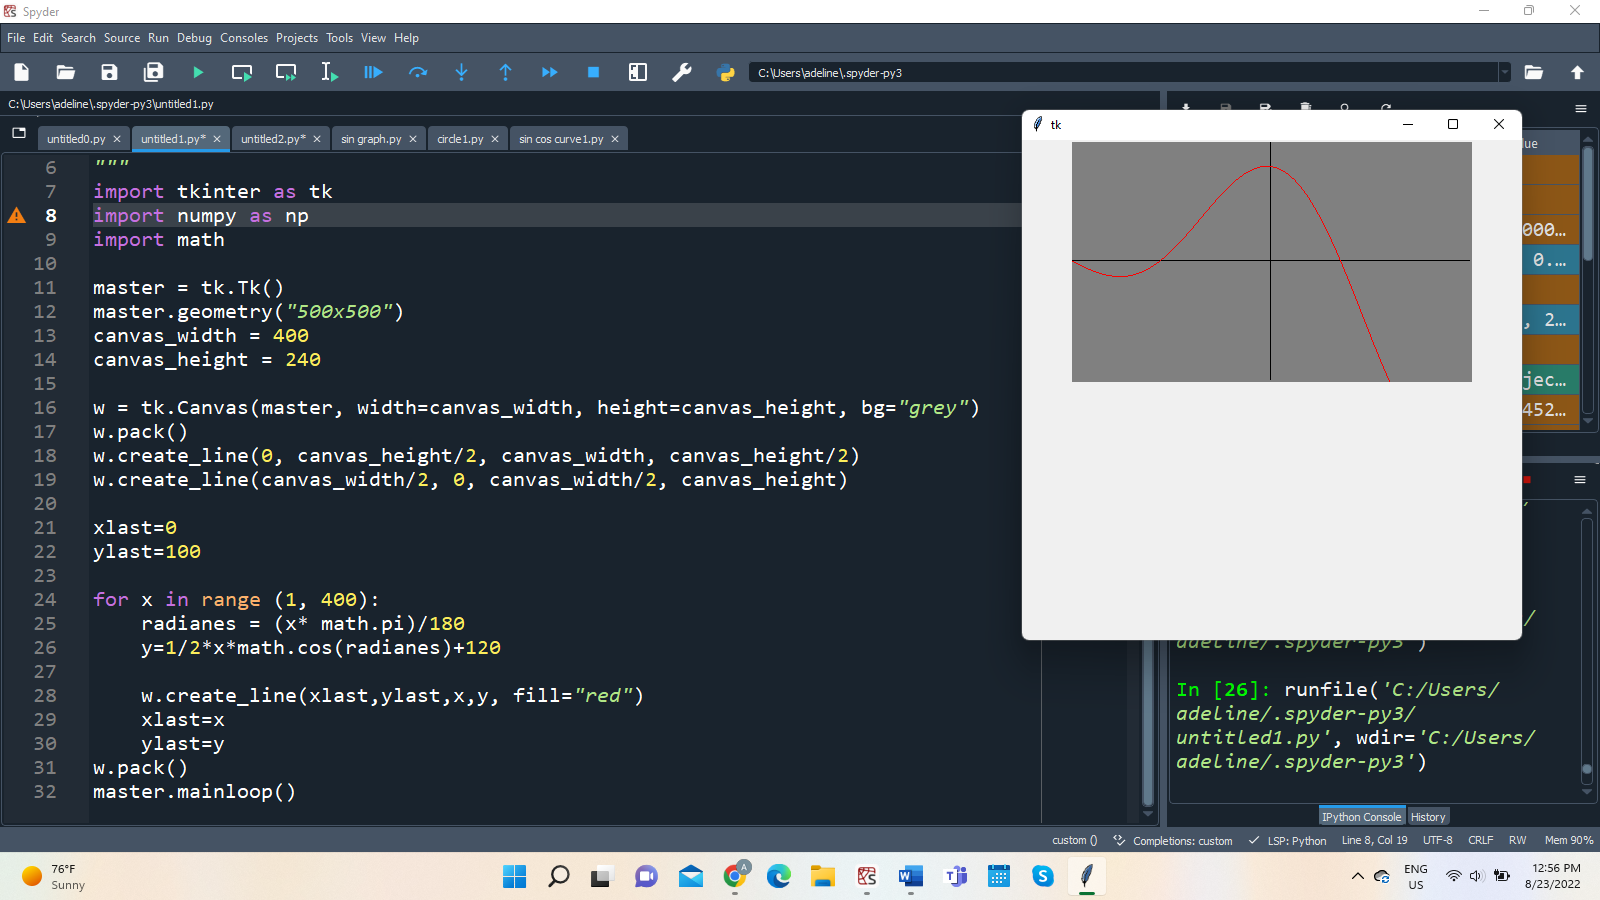Click Completions: custom status item

(1173, 840)
